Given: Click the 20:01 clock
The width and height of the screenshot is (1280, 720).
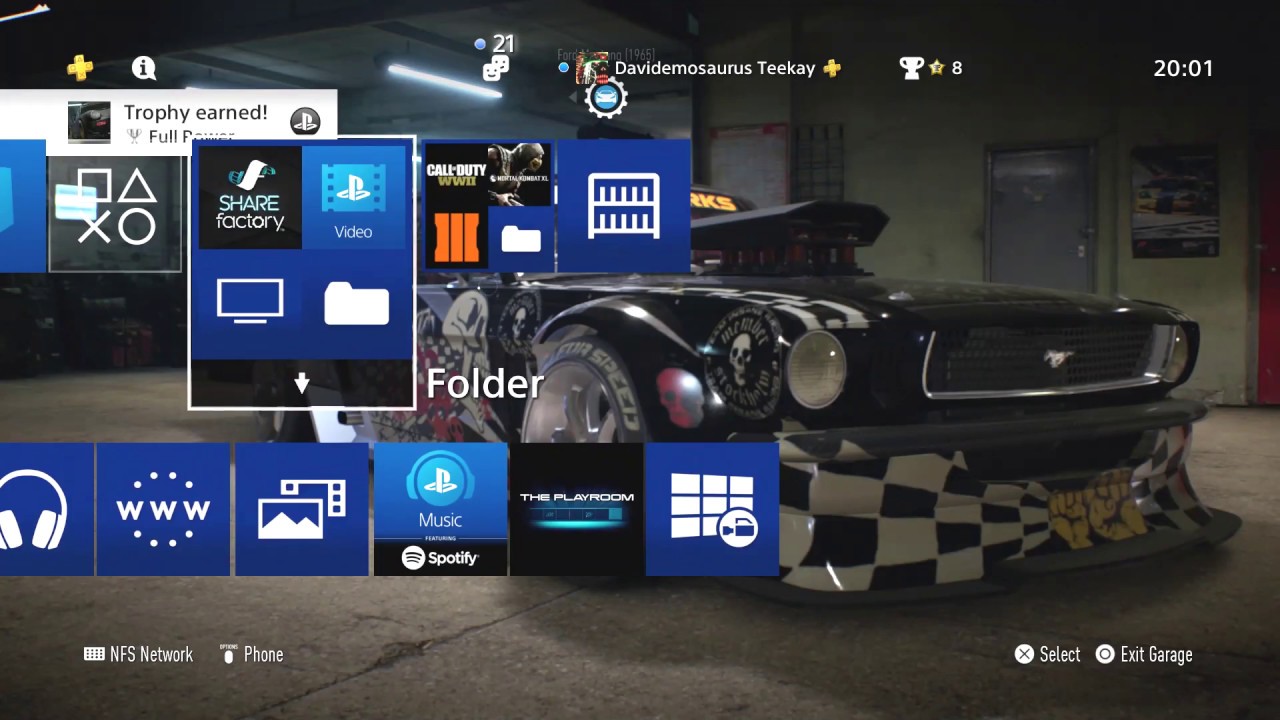Looking at the screenshot, I should pos(1183,68).
